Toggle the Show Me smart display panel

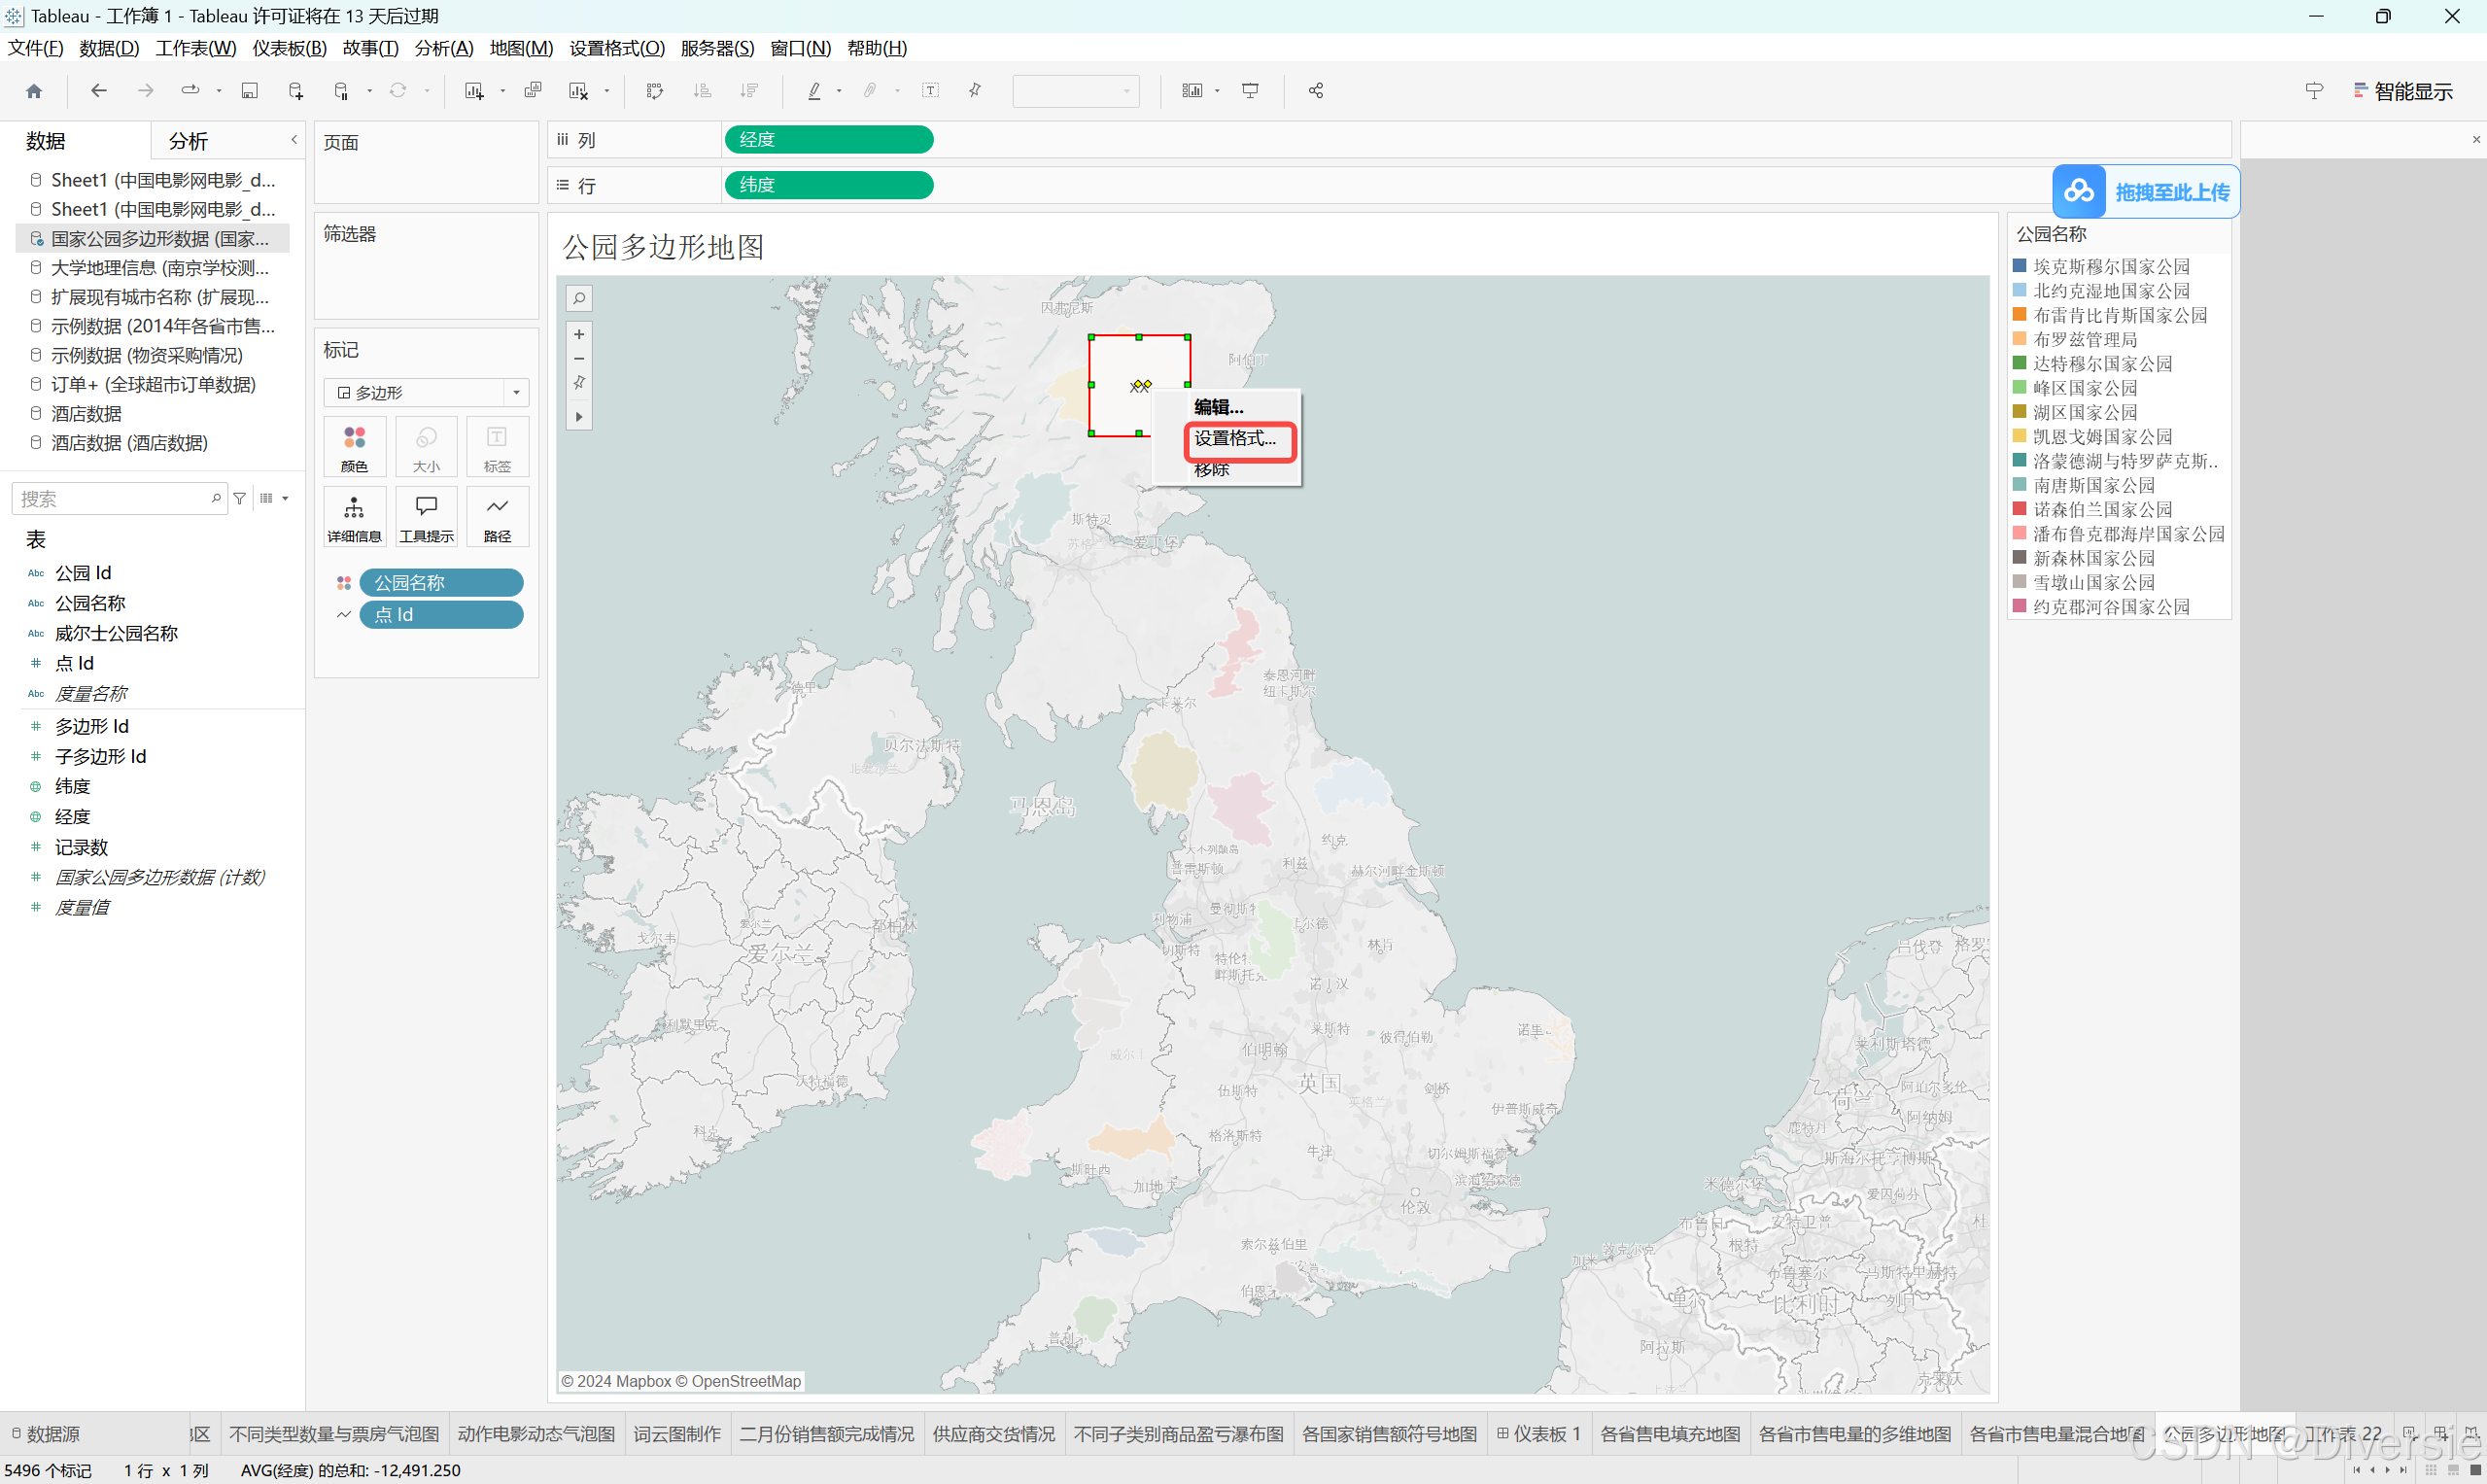[x=2403, y=91]
